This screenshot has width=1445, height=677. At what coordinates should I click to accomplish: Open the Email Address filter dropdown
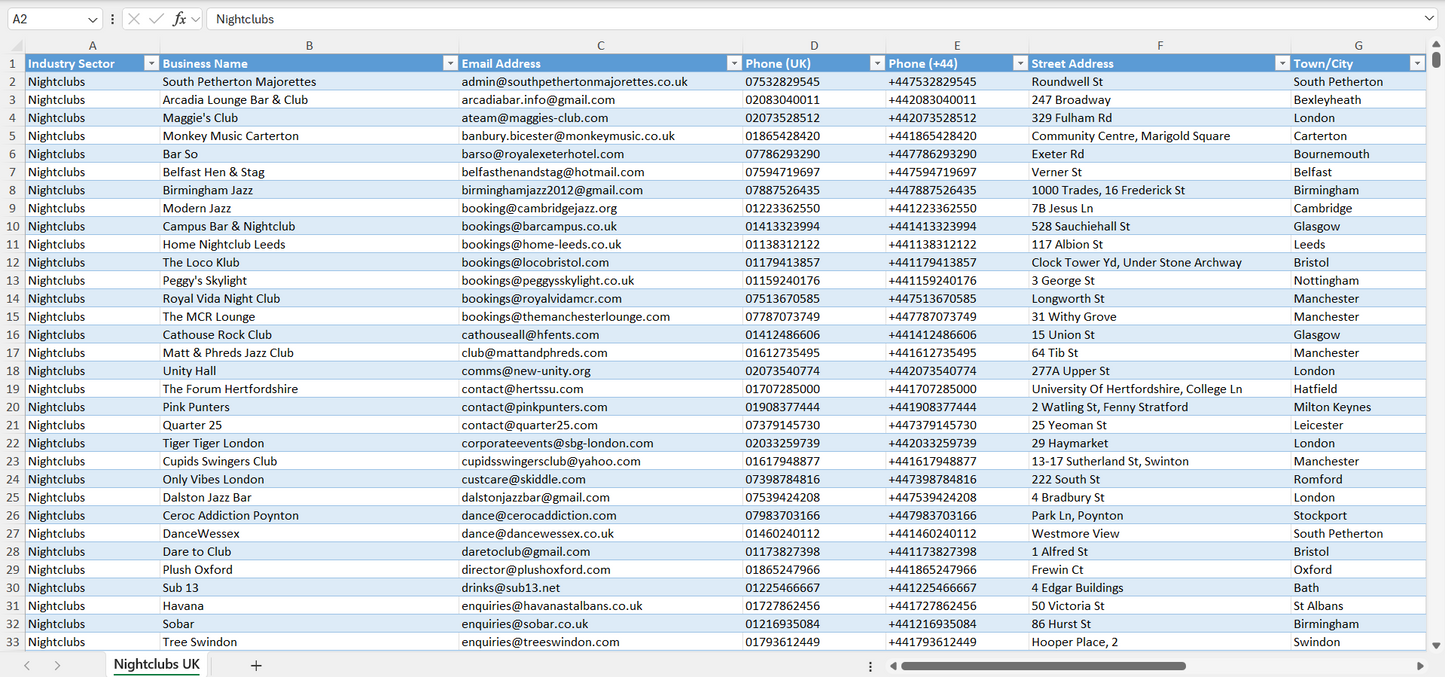(x=734, y=63)
